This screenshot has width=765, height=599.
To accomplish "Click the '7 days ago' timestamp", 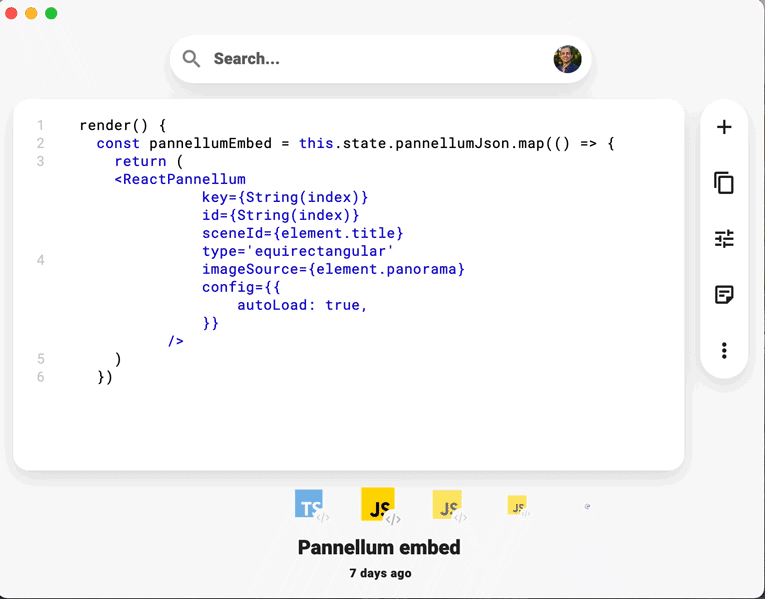I will [380, 573].
